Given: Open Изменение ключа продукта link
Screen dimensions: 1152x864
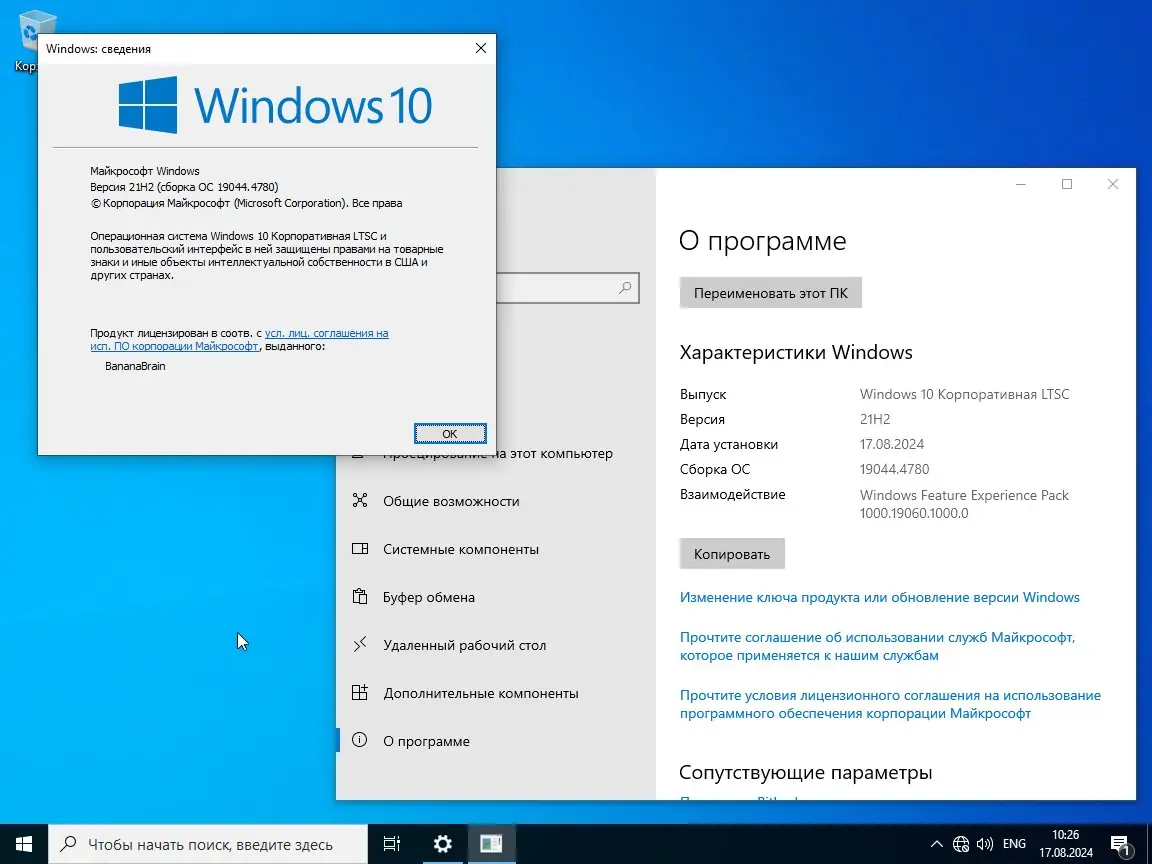Looking at the screenshot, I should click(879, 597).
